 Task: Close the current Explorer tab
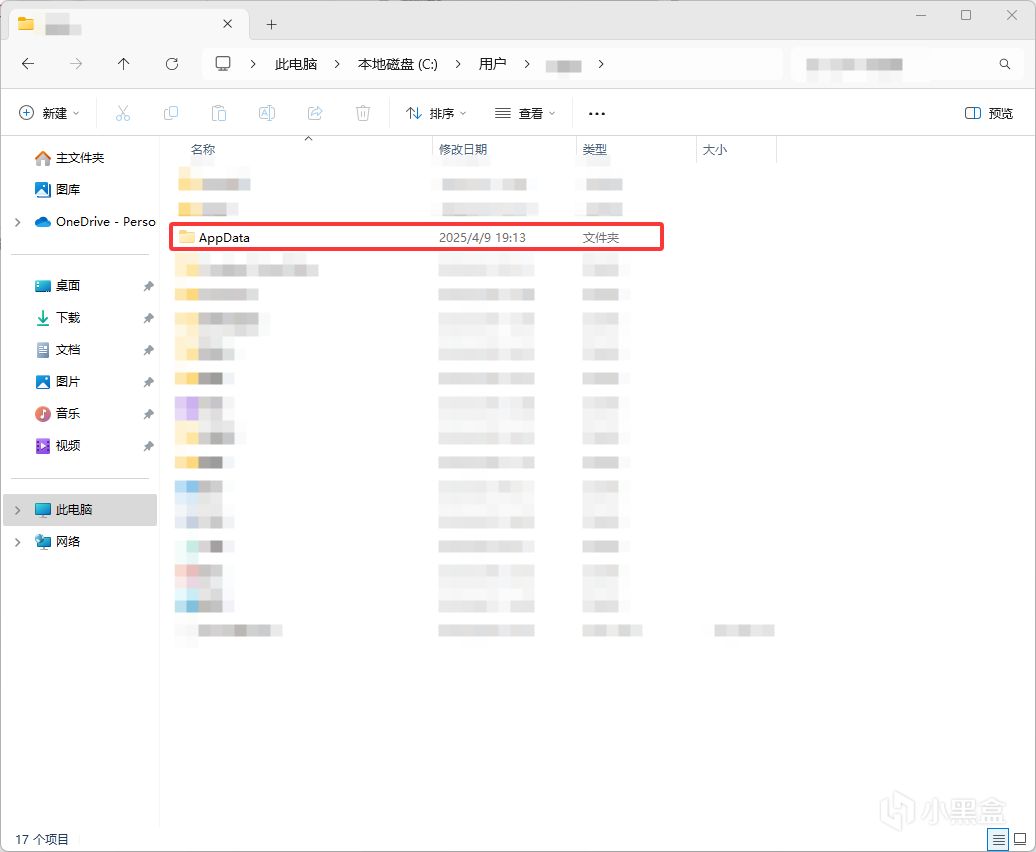[227, 24]
